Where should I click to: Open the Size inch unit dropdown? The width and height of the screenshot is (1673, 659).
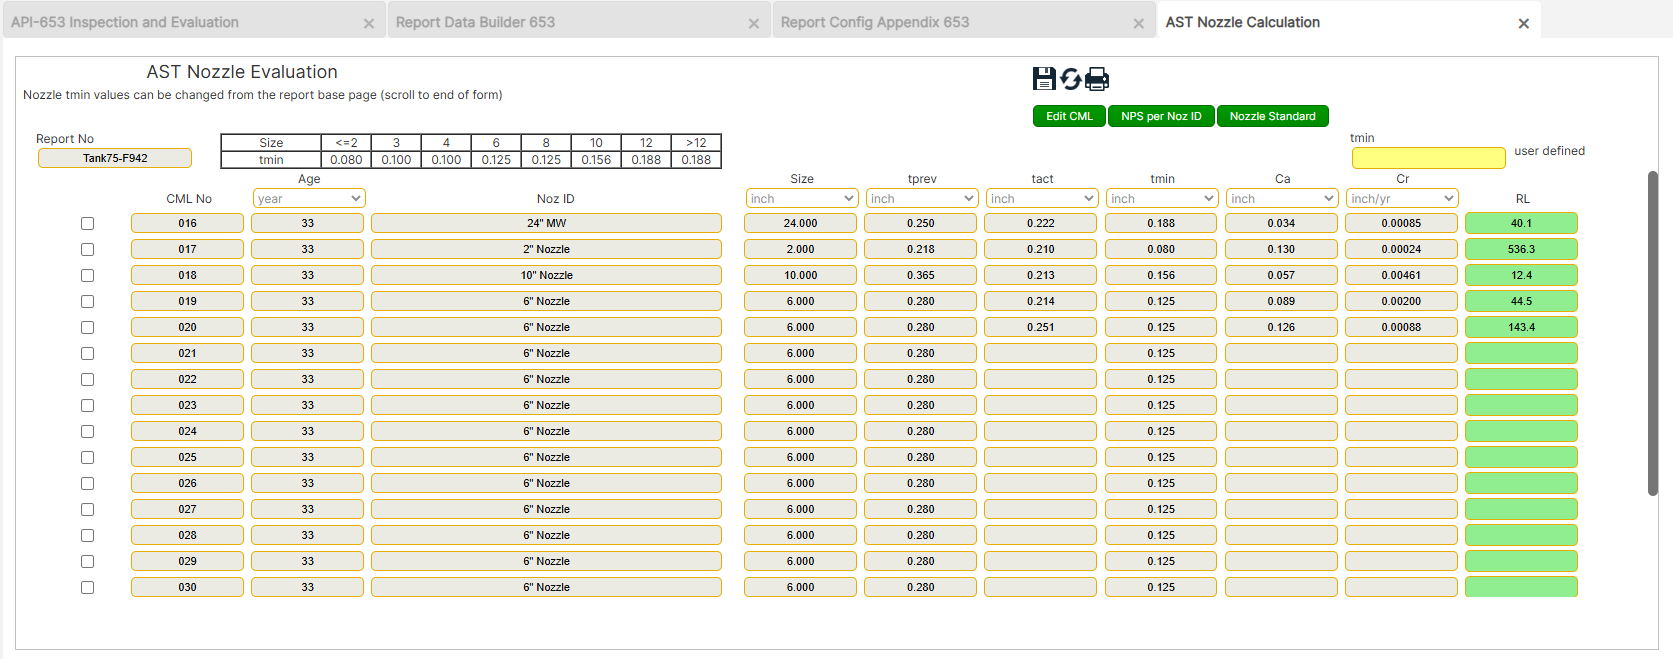(x=801, y=199)
